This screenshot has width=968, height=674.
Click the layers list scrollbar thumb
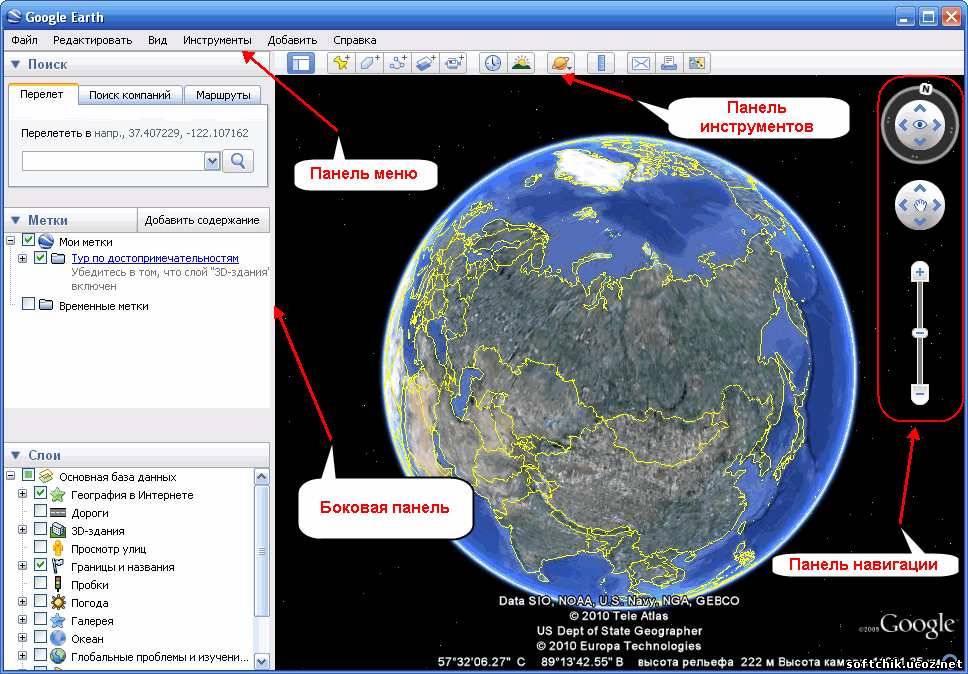coord(262,551)
